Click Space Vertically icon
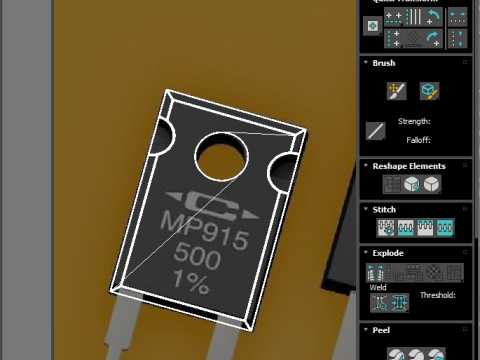The width and height of the screenshot is (480, 360). (x=457, y=39)
